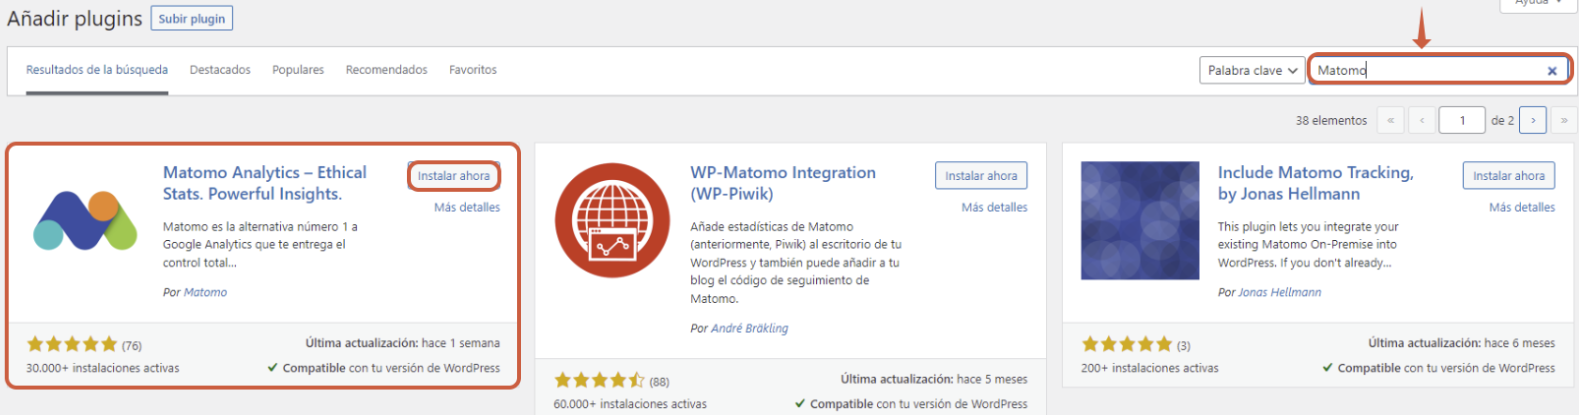Click the Última actualización: hace 1 semana text
This screenshot has height=415, width=1579.
pos(402,343)
